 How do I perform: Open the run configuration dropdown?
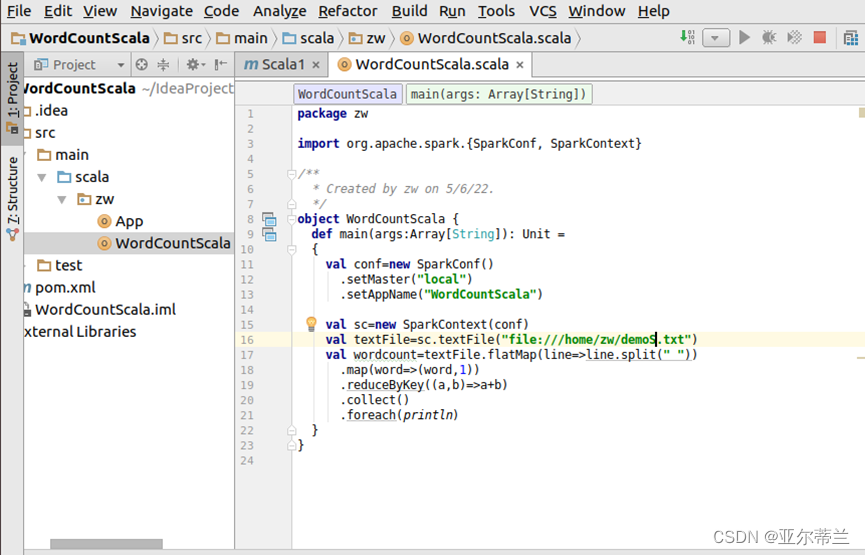coord(716,38)
